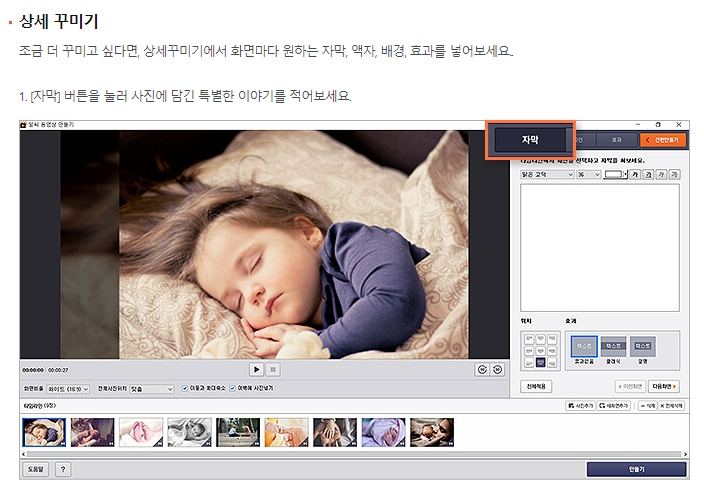The height and width of the screenshot is (495, 704).
Task: Select the third subtitle effect preset
Action: (643, 350)
